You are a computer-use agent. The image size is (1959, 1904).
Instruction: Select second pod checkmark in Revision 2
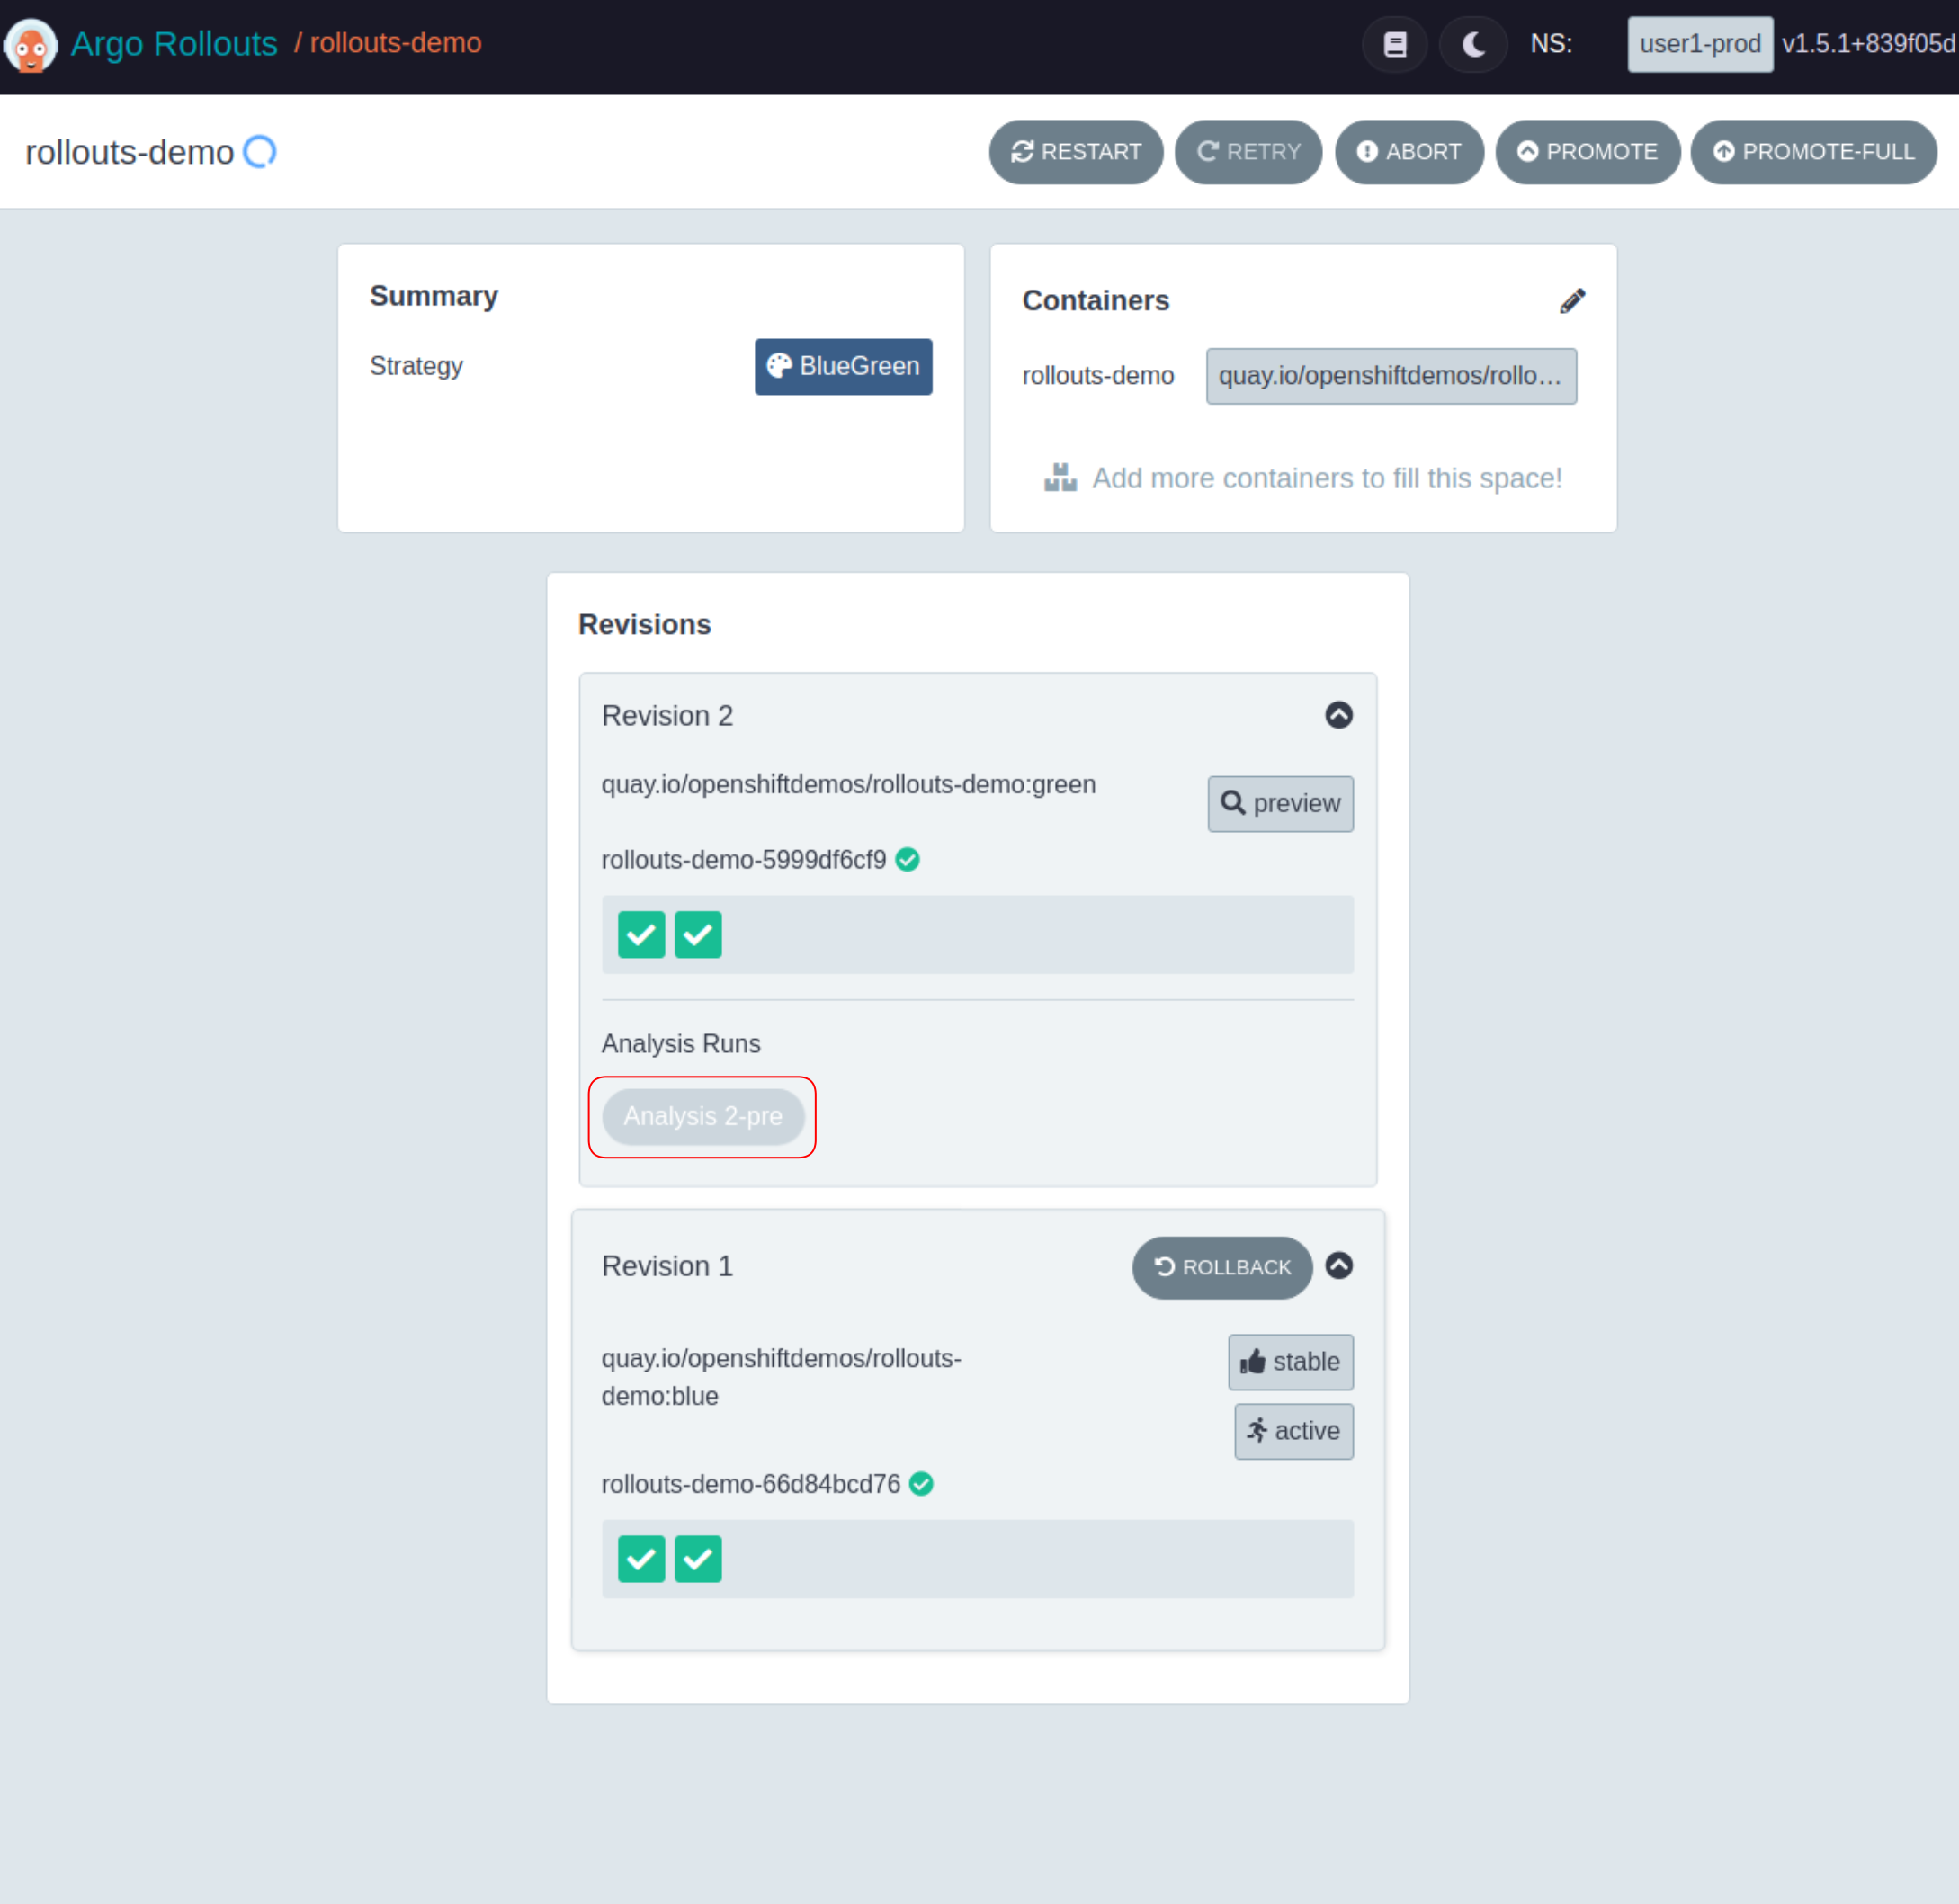pos(698,934)
